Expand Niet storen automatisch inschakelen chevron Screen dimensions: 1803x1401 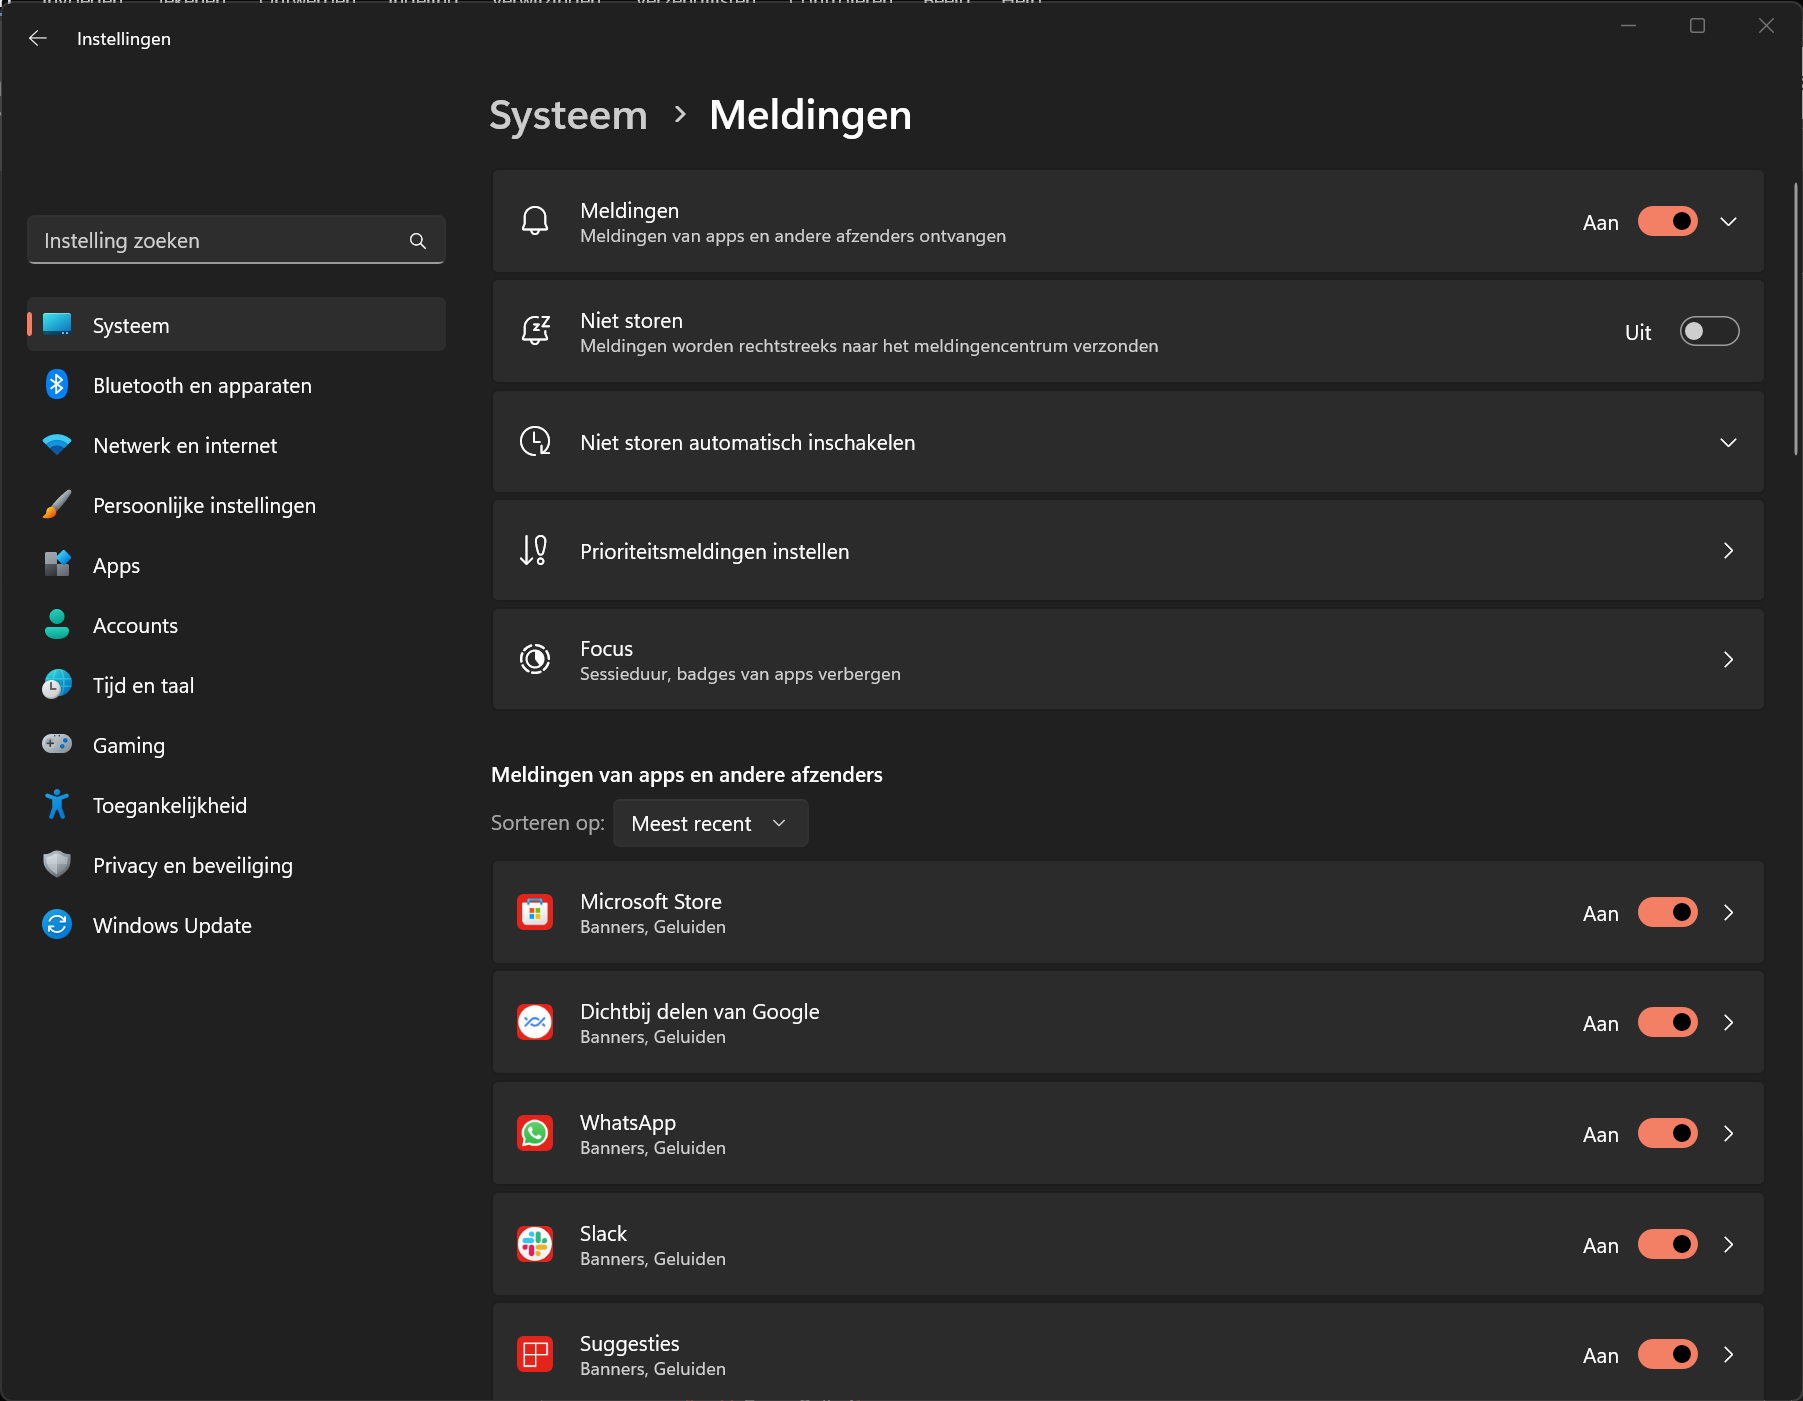[x=1728, y=442]
